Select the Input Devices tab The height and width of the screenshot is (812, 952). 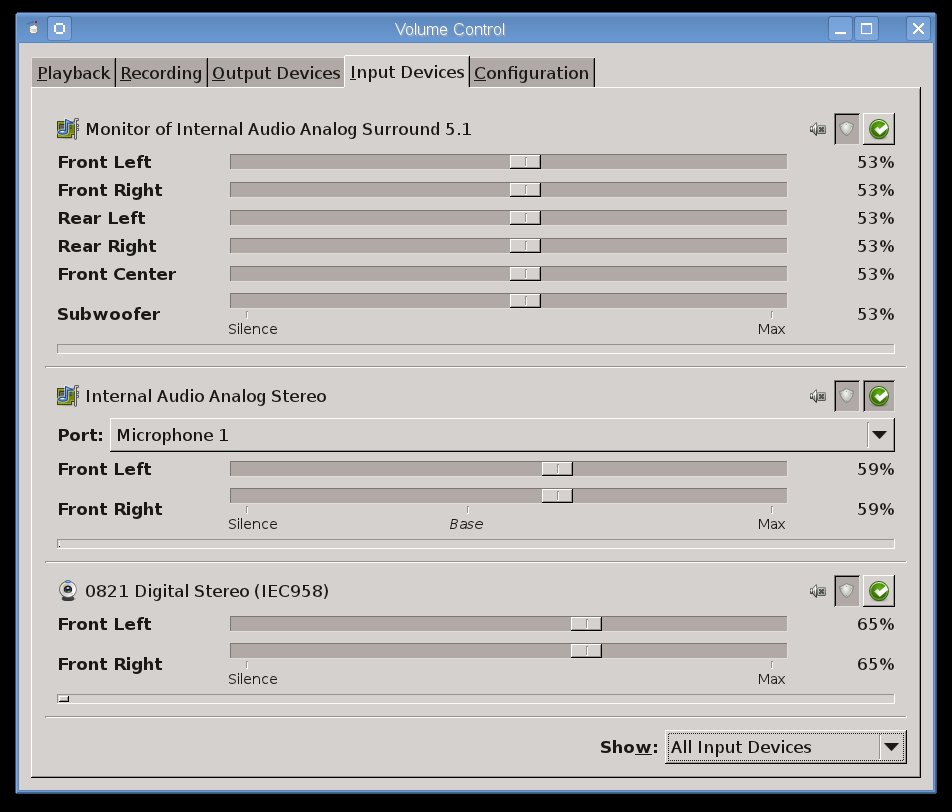(x=407, y=72)
